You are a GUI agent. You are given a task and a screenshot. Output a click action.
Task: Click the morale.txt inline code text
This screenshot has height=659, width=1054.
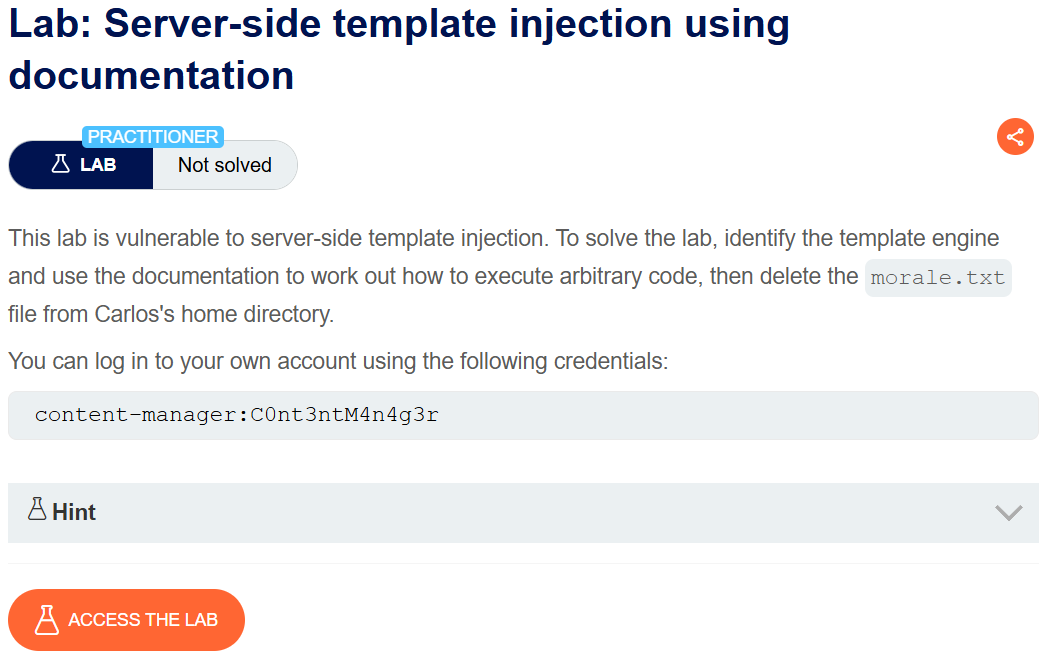pyautogui.click(x=937, y=277)
